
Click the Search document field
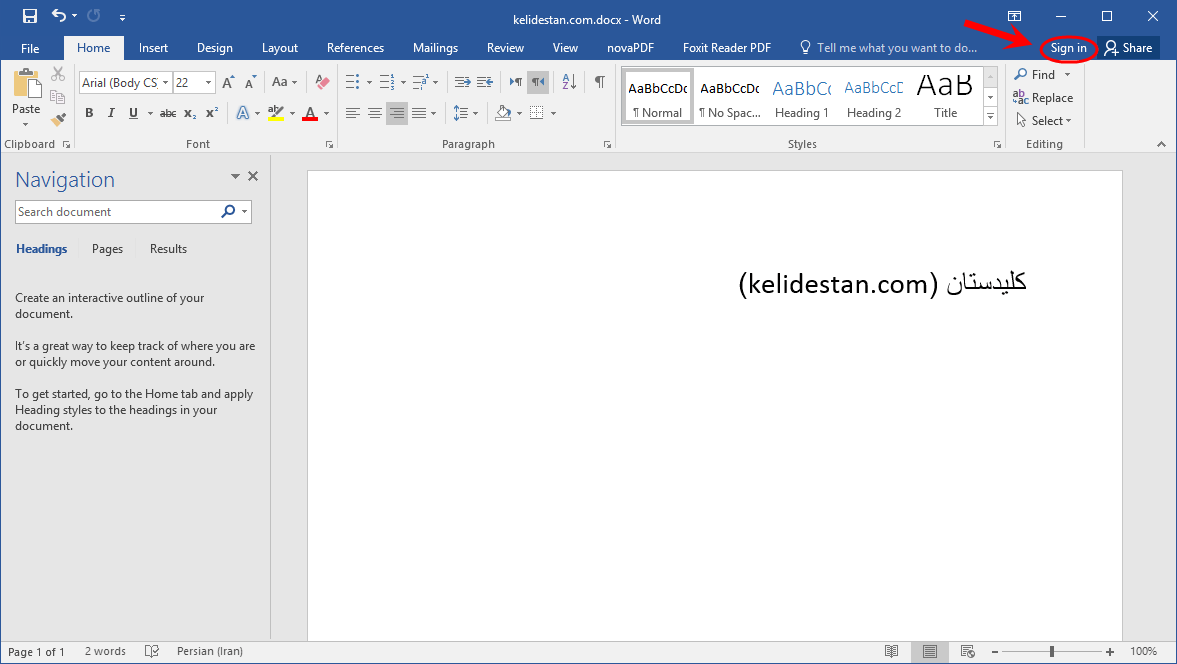tap(116, 212)
